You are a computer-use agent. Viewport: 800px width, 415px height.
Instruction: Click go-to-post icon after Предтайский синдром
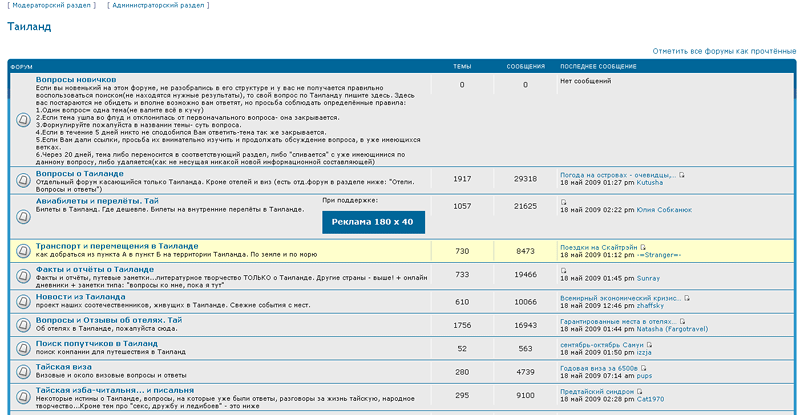tap(639, 392)
